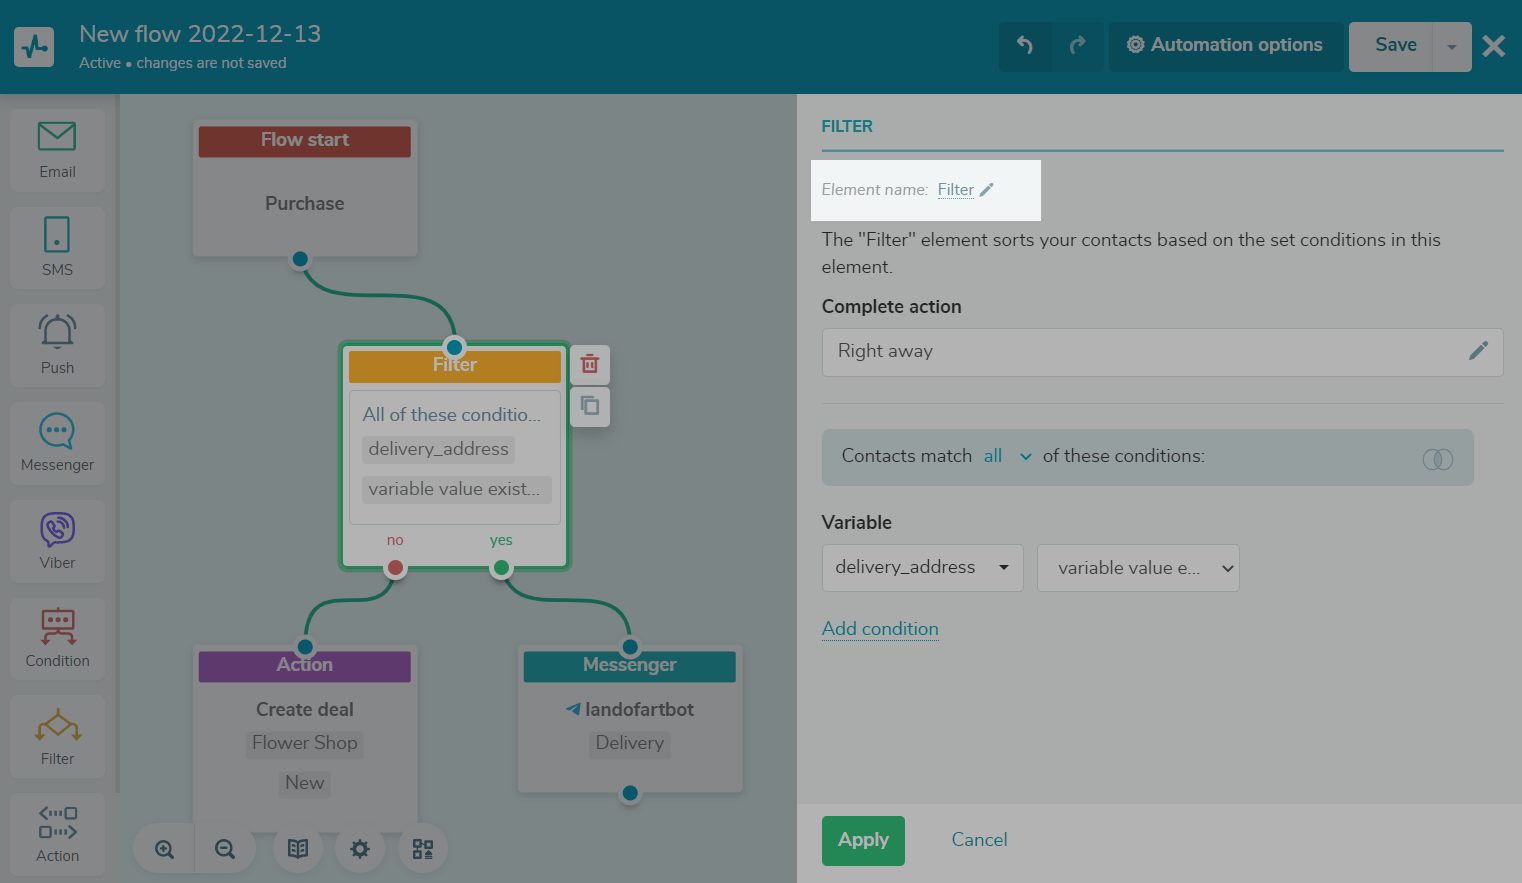Zoom out of the flow canvas
The height and width of the screenshot is (883, 1522).
[225, 849]
